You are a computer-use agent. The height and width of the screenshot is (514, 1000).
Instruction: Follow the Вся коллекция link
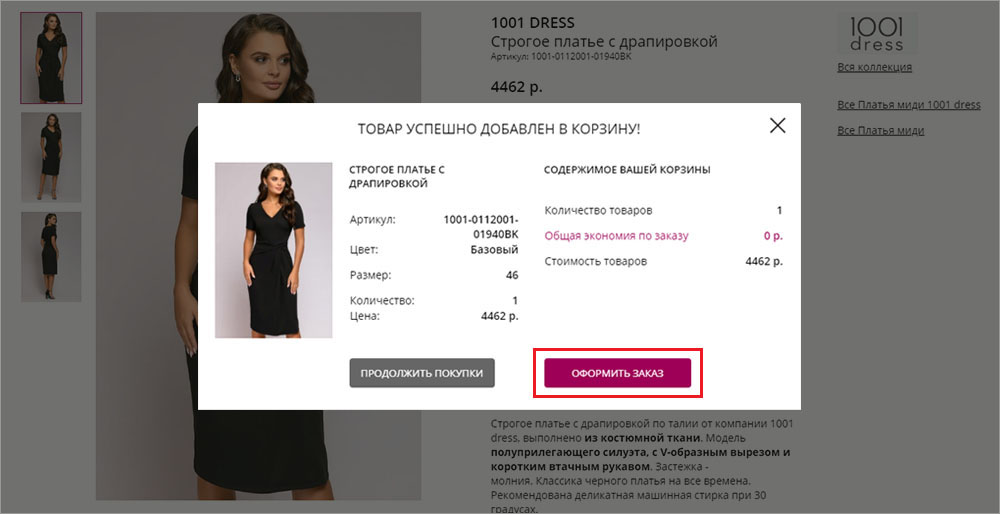tap(874, 68)
